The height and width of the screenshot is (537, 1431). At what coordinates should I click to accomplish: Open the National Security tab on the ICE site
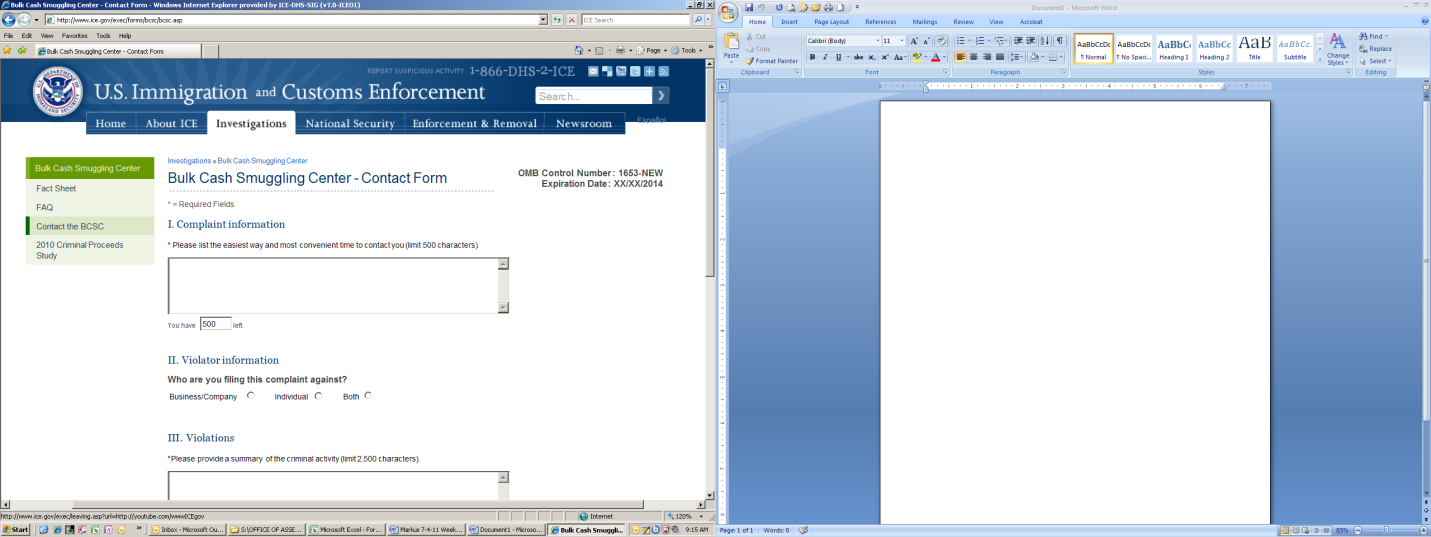350,123
